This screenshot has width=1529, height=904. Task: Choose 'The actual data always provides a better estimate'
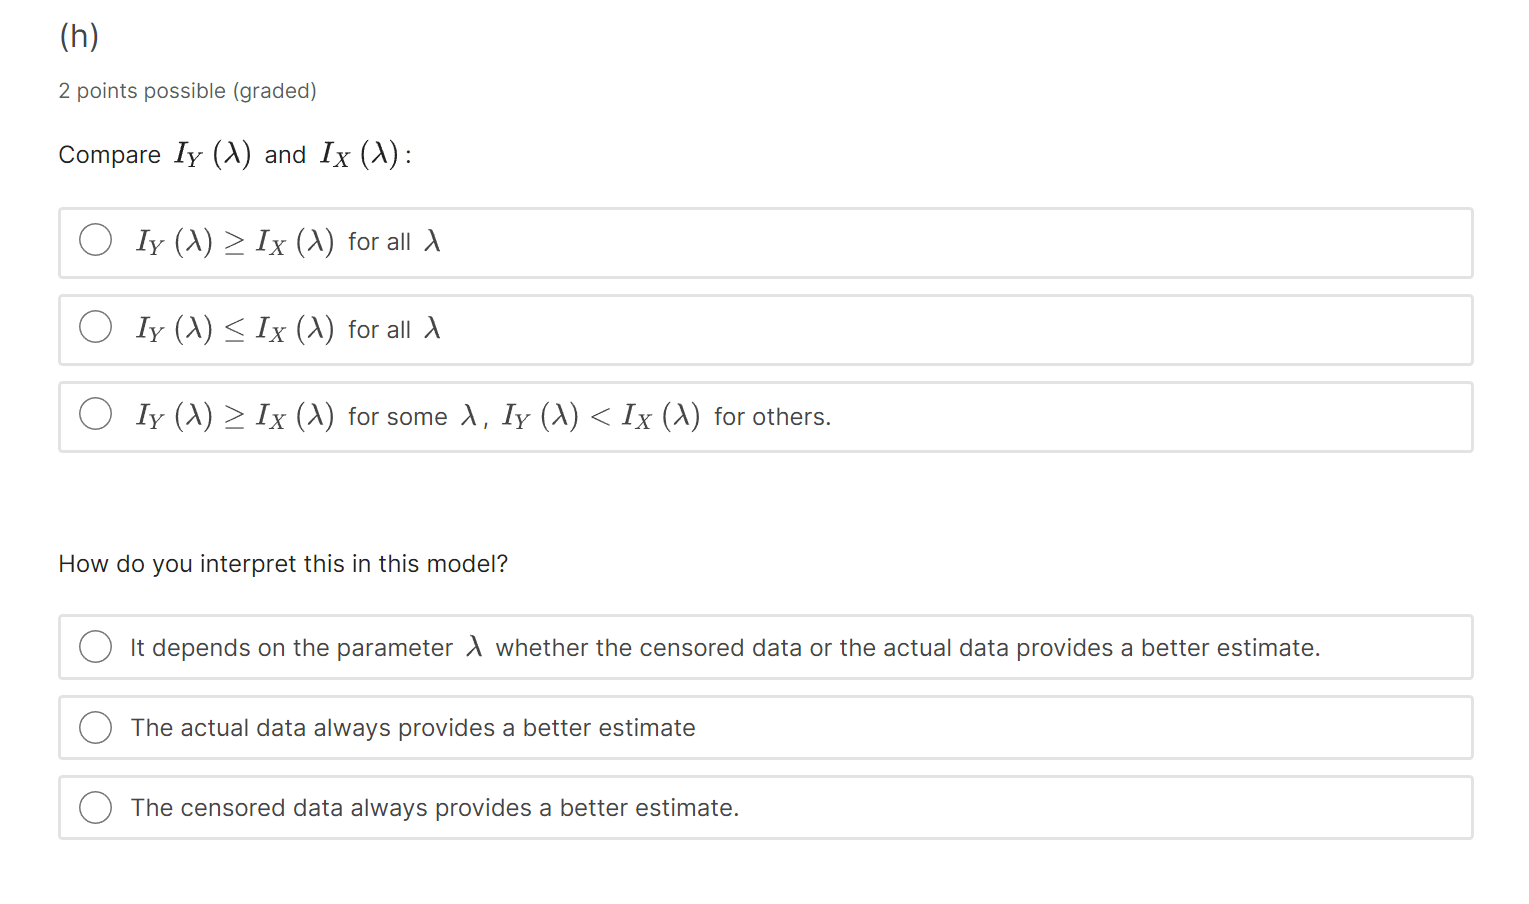point(95,728)
